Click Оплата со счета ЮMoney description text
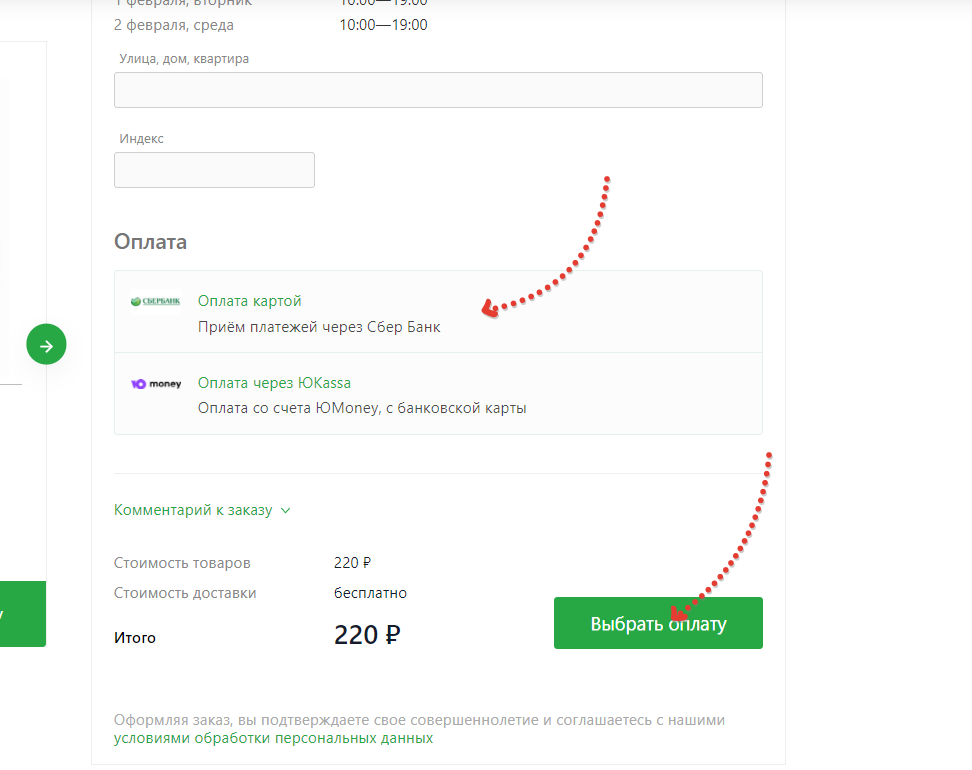This screenshot has width=972, height=770. 362,408
